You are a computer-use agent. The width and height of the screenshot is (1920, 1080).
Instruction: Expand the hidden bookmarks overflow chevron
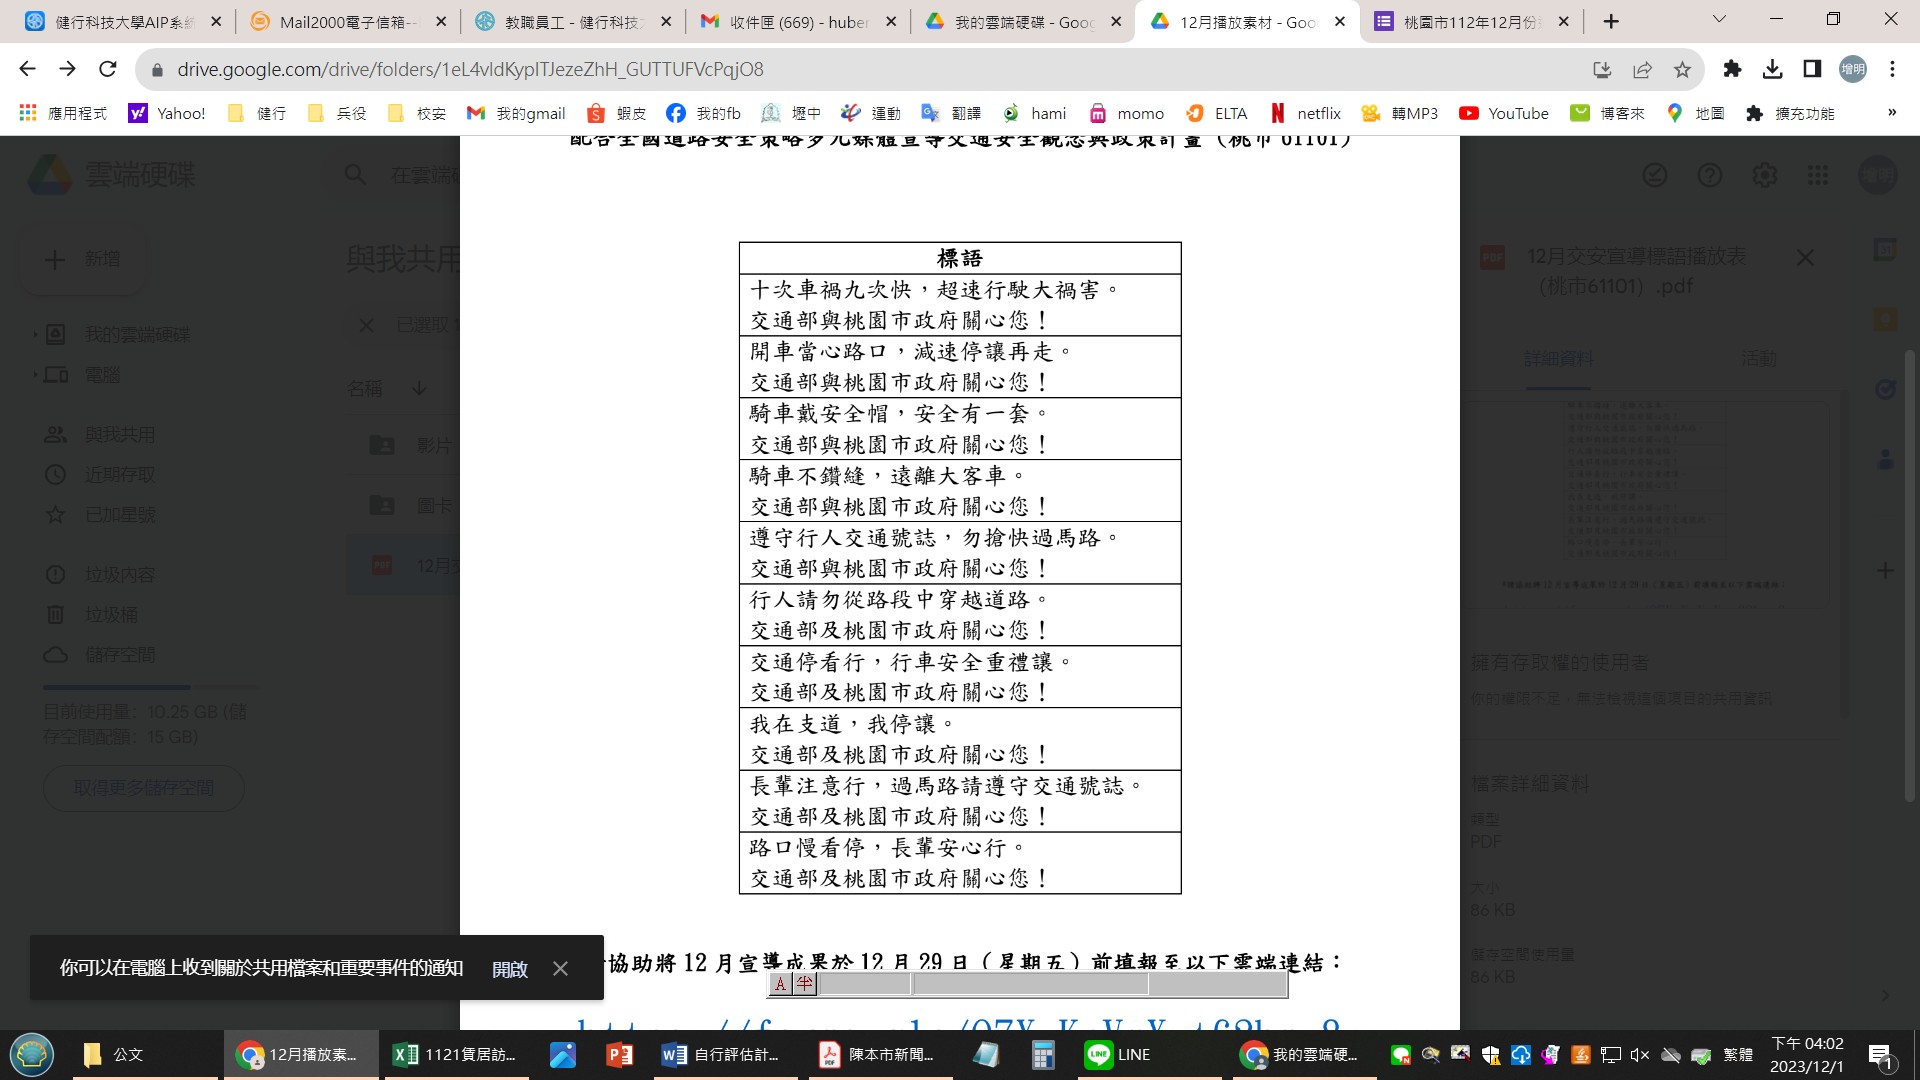coord(1891,113)
